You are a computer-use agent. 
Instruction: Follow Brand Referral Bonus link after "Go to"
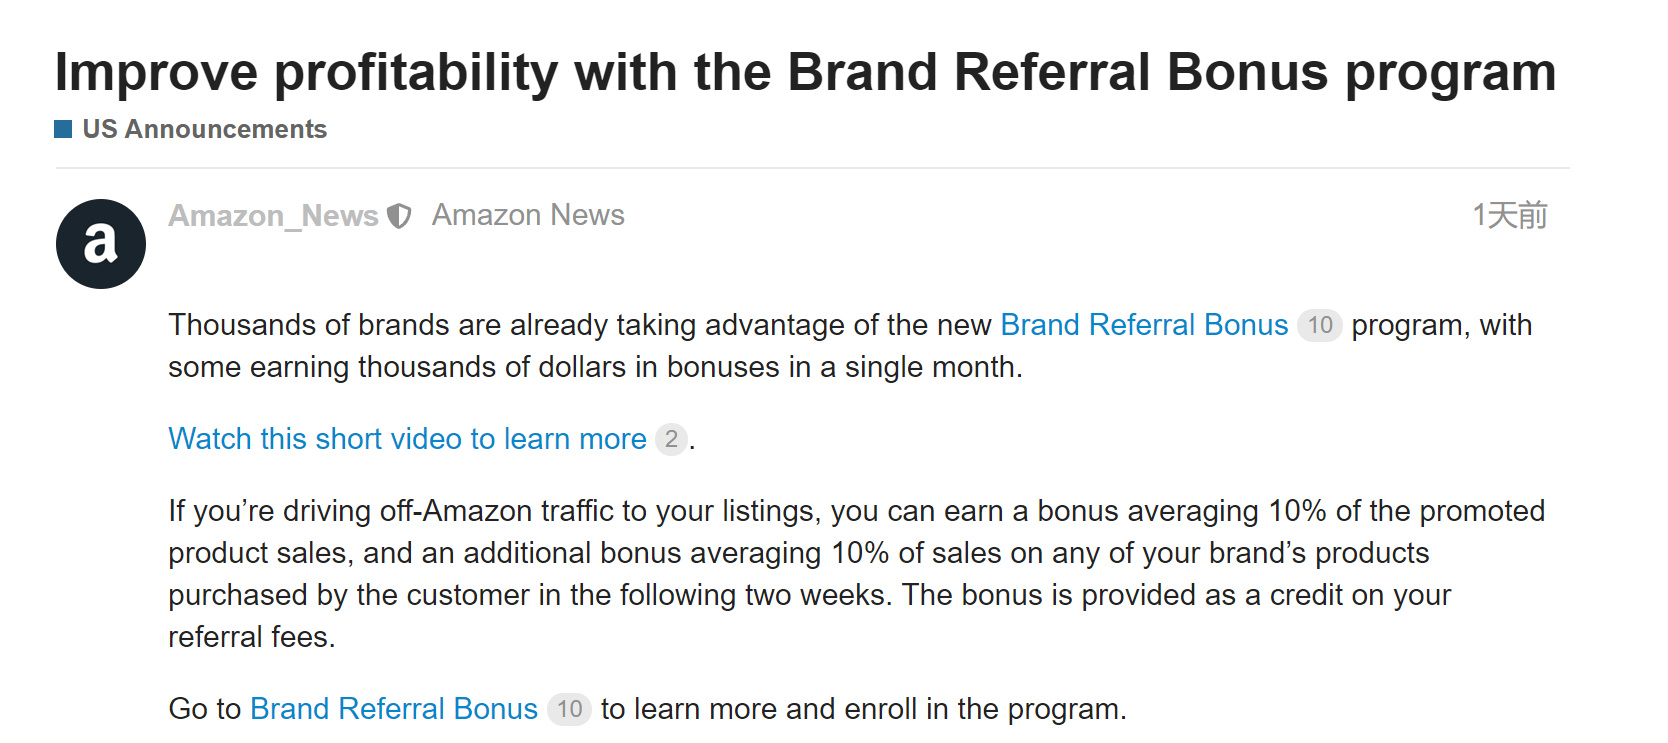[x=394, y=709]
